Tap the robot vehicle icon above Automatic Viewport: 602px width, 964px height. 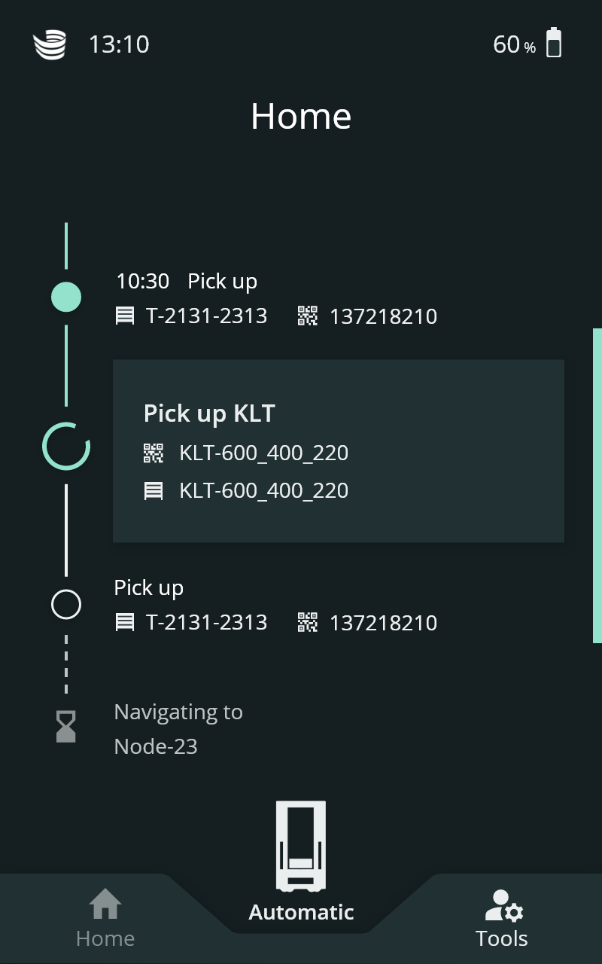coord(301,846)
